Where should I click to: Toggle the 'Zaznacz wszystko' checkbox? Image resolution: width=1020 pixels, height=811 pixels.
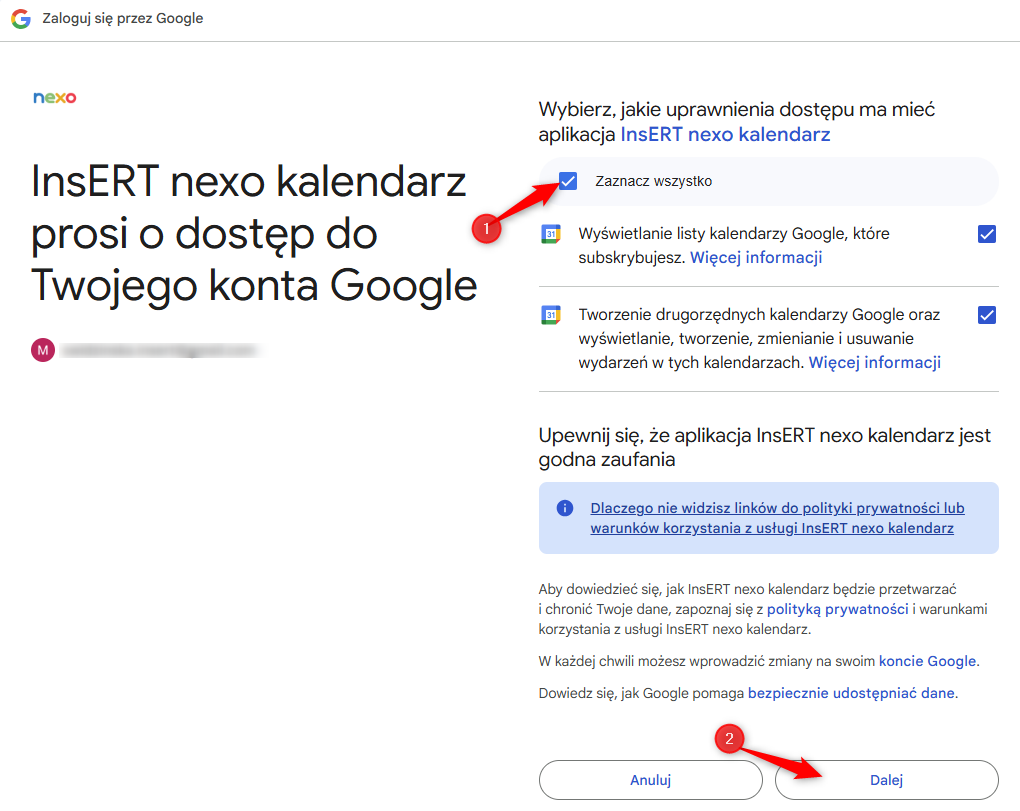(568, 181)
